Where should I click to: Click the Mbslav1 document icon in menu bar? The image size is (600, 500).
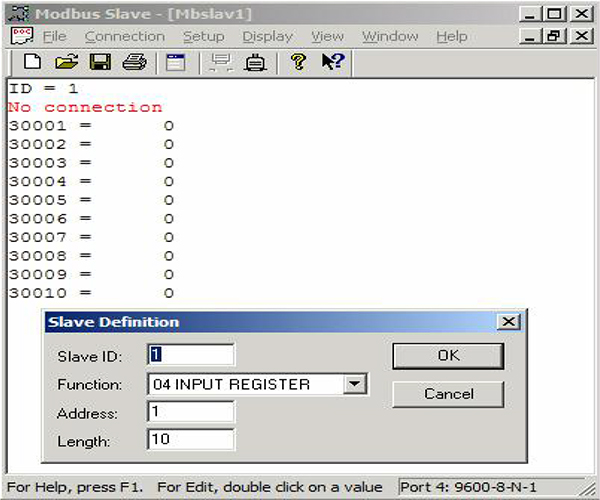(21, 36)
